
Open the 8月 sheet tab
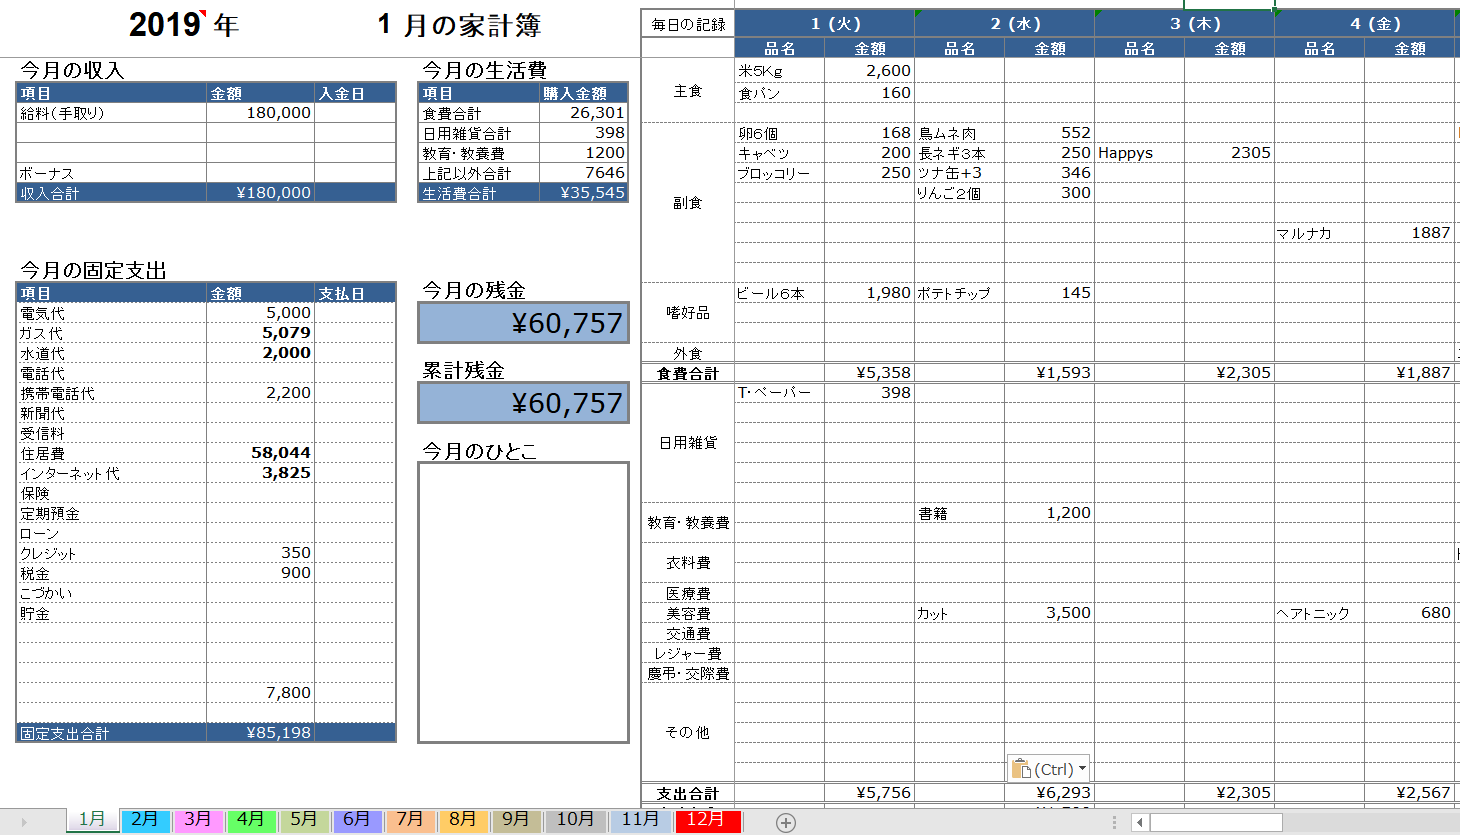click(x=463, y=820)
